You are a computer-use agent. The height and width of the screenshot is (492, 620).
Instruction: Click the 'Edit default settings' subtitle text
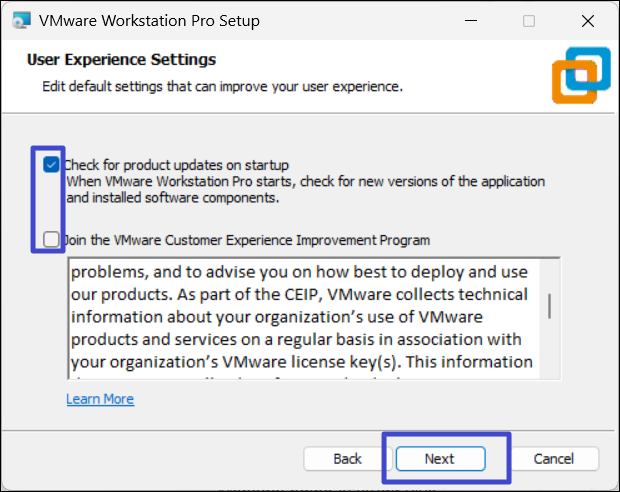222,87
